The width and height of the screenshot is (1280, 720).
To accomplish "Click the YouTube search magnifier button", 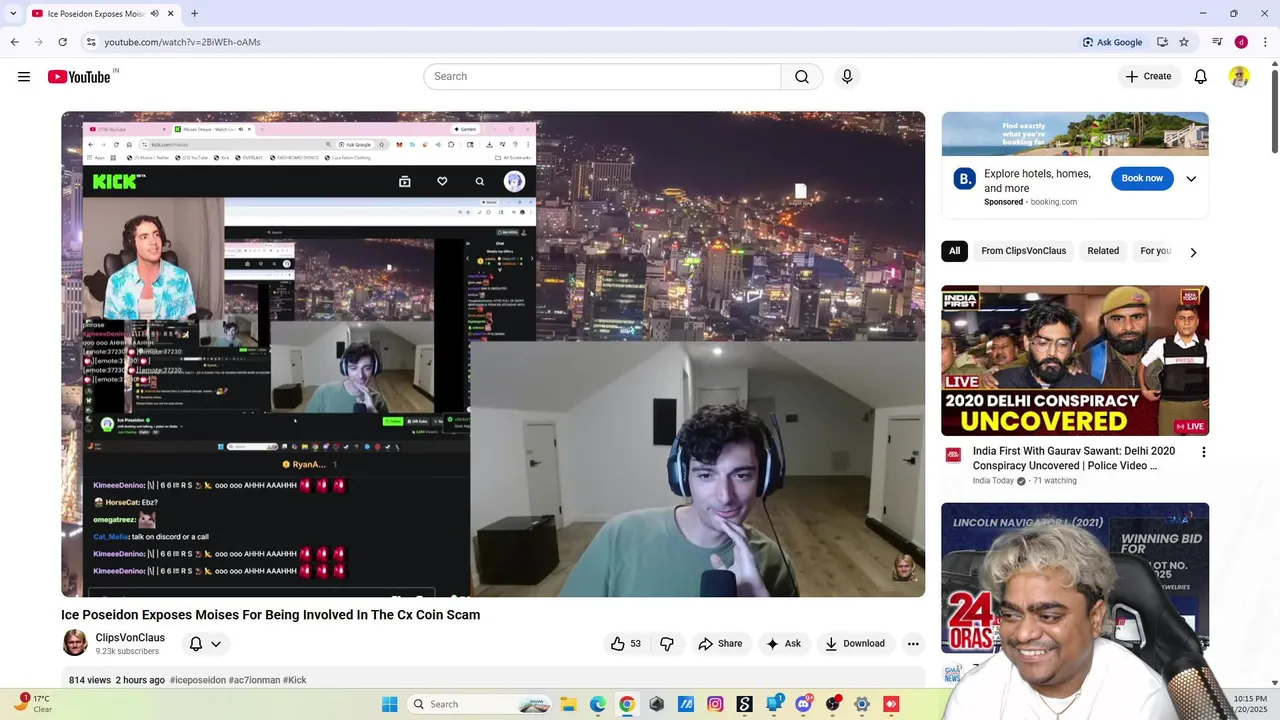I will [801, 77].
